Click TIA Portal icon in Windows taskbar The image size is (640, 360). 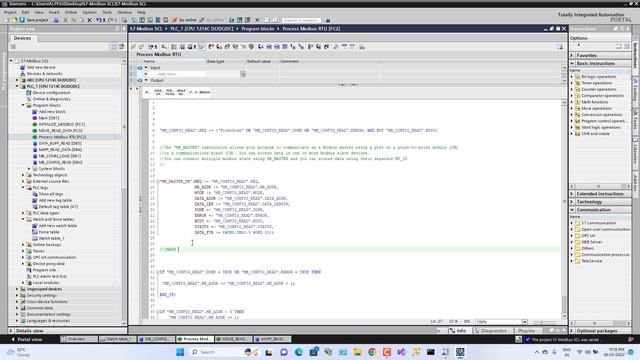click(x=460, y=352)
